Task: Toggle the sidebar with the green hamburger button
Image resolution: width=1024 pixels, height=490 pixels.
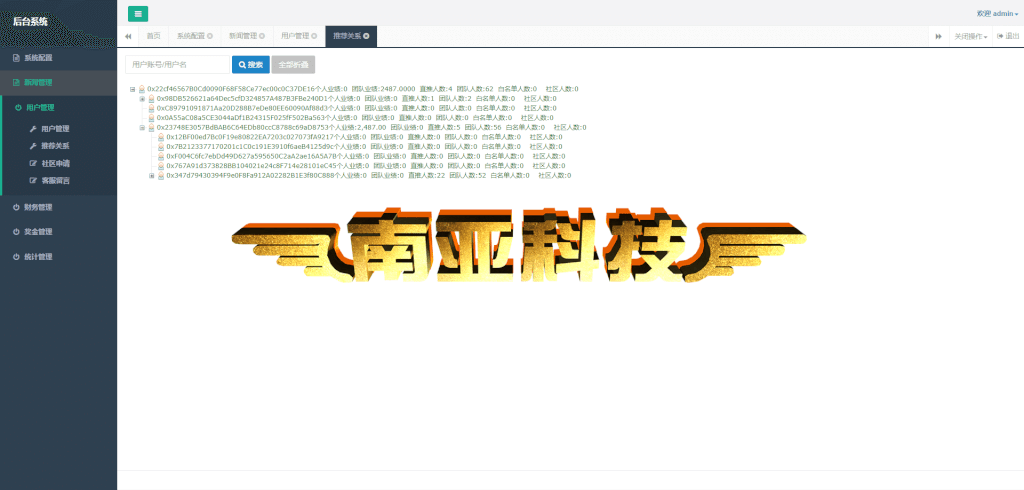Action: [x=138, y=14]
